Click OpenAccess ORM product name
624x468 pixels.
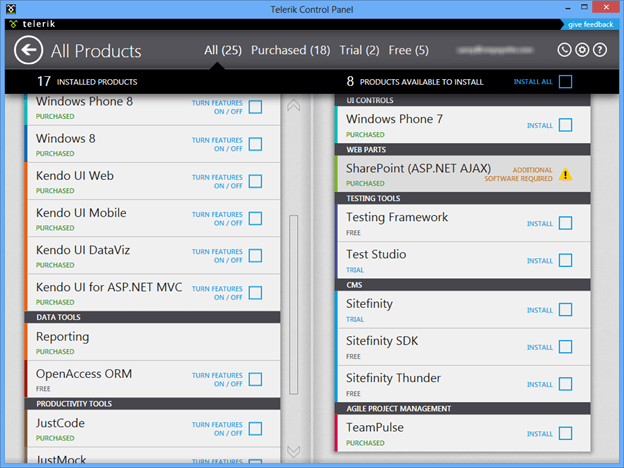click(x=84, y=374)
